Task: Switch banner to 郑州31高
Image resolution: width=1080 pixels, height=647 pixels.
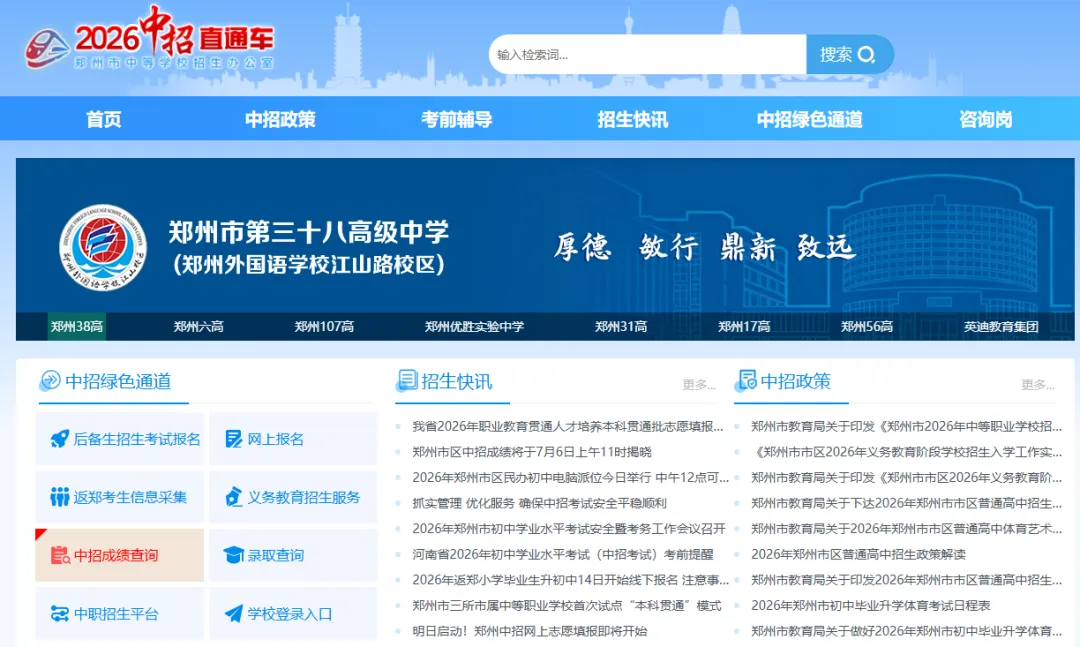Action: [621, 327]
